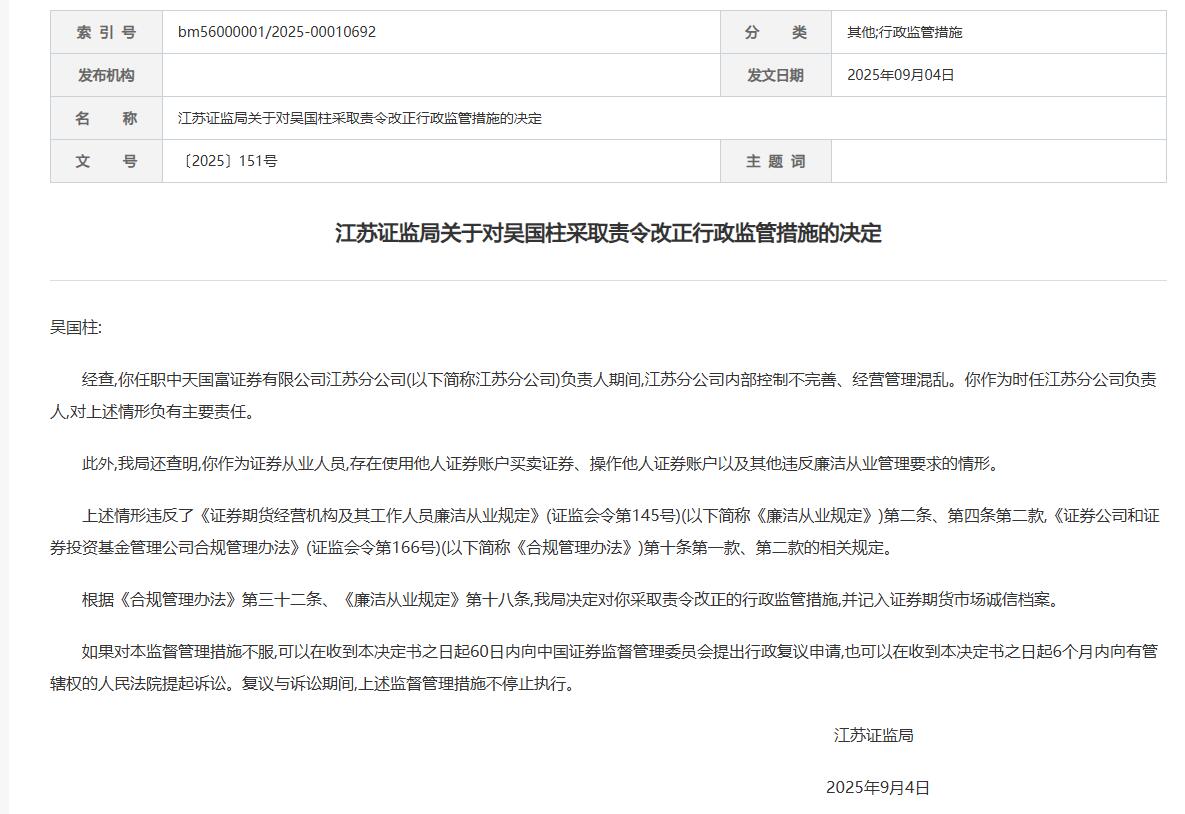The height and width of the screenshot is (814, 1185).
Task: Click paragraph beginning 经查,你任职中天国富证券
Action: 604,395
